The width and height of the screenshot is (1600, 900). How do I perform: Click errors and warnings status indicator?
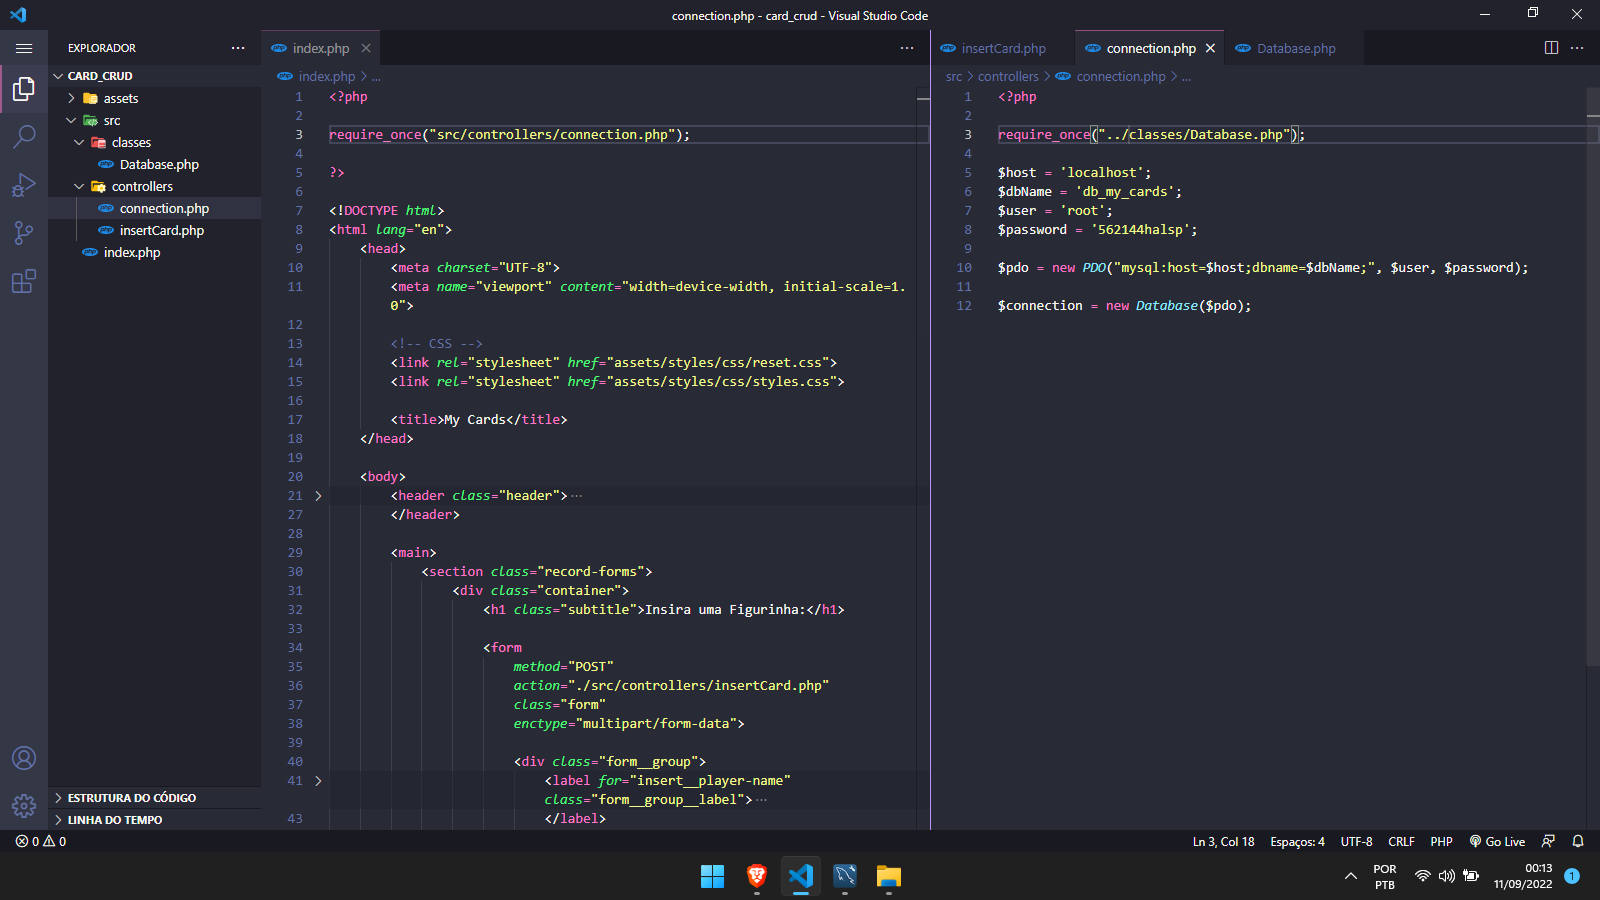[41, 841]
